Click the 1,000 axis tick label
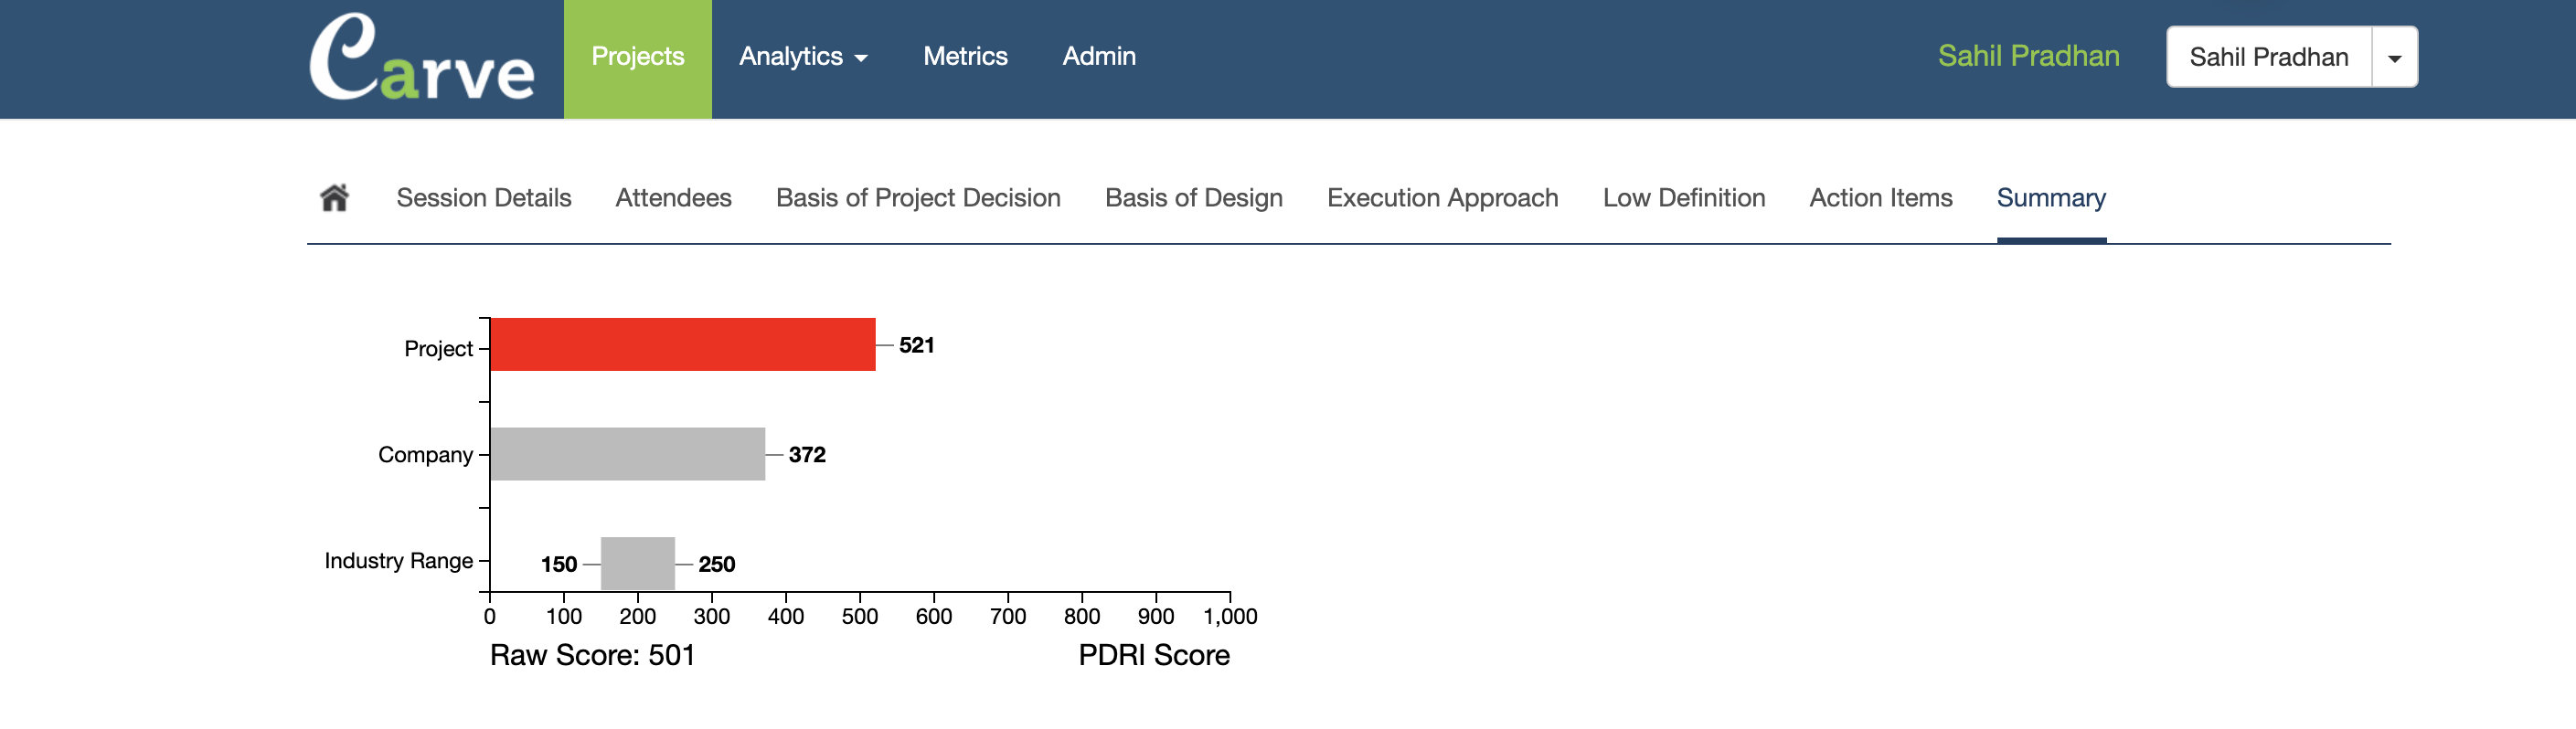The height and width of the screenshot is (729, 2576). 1230,616
